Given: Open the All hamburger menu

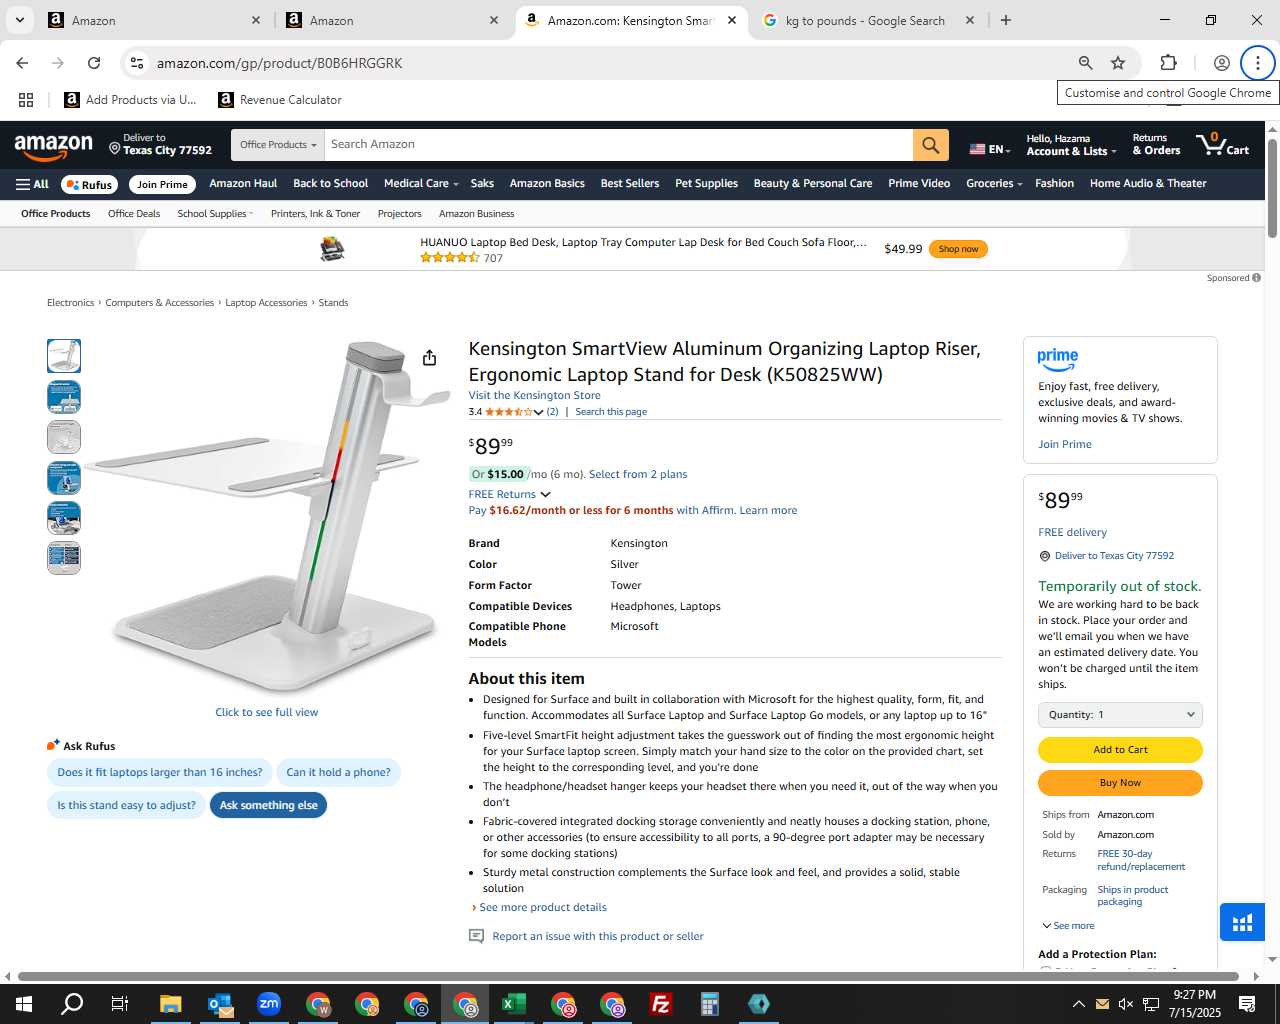Looking at the screenshot, I should [x=32, y=184].
